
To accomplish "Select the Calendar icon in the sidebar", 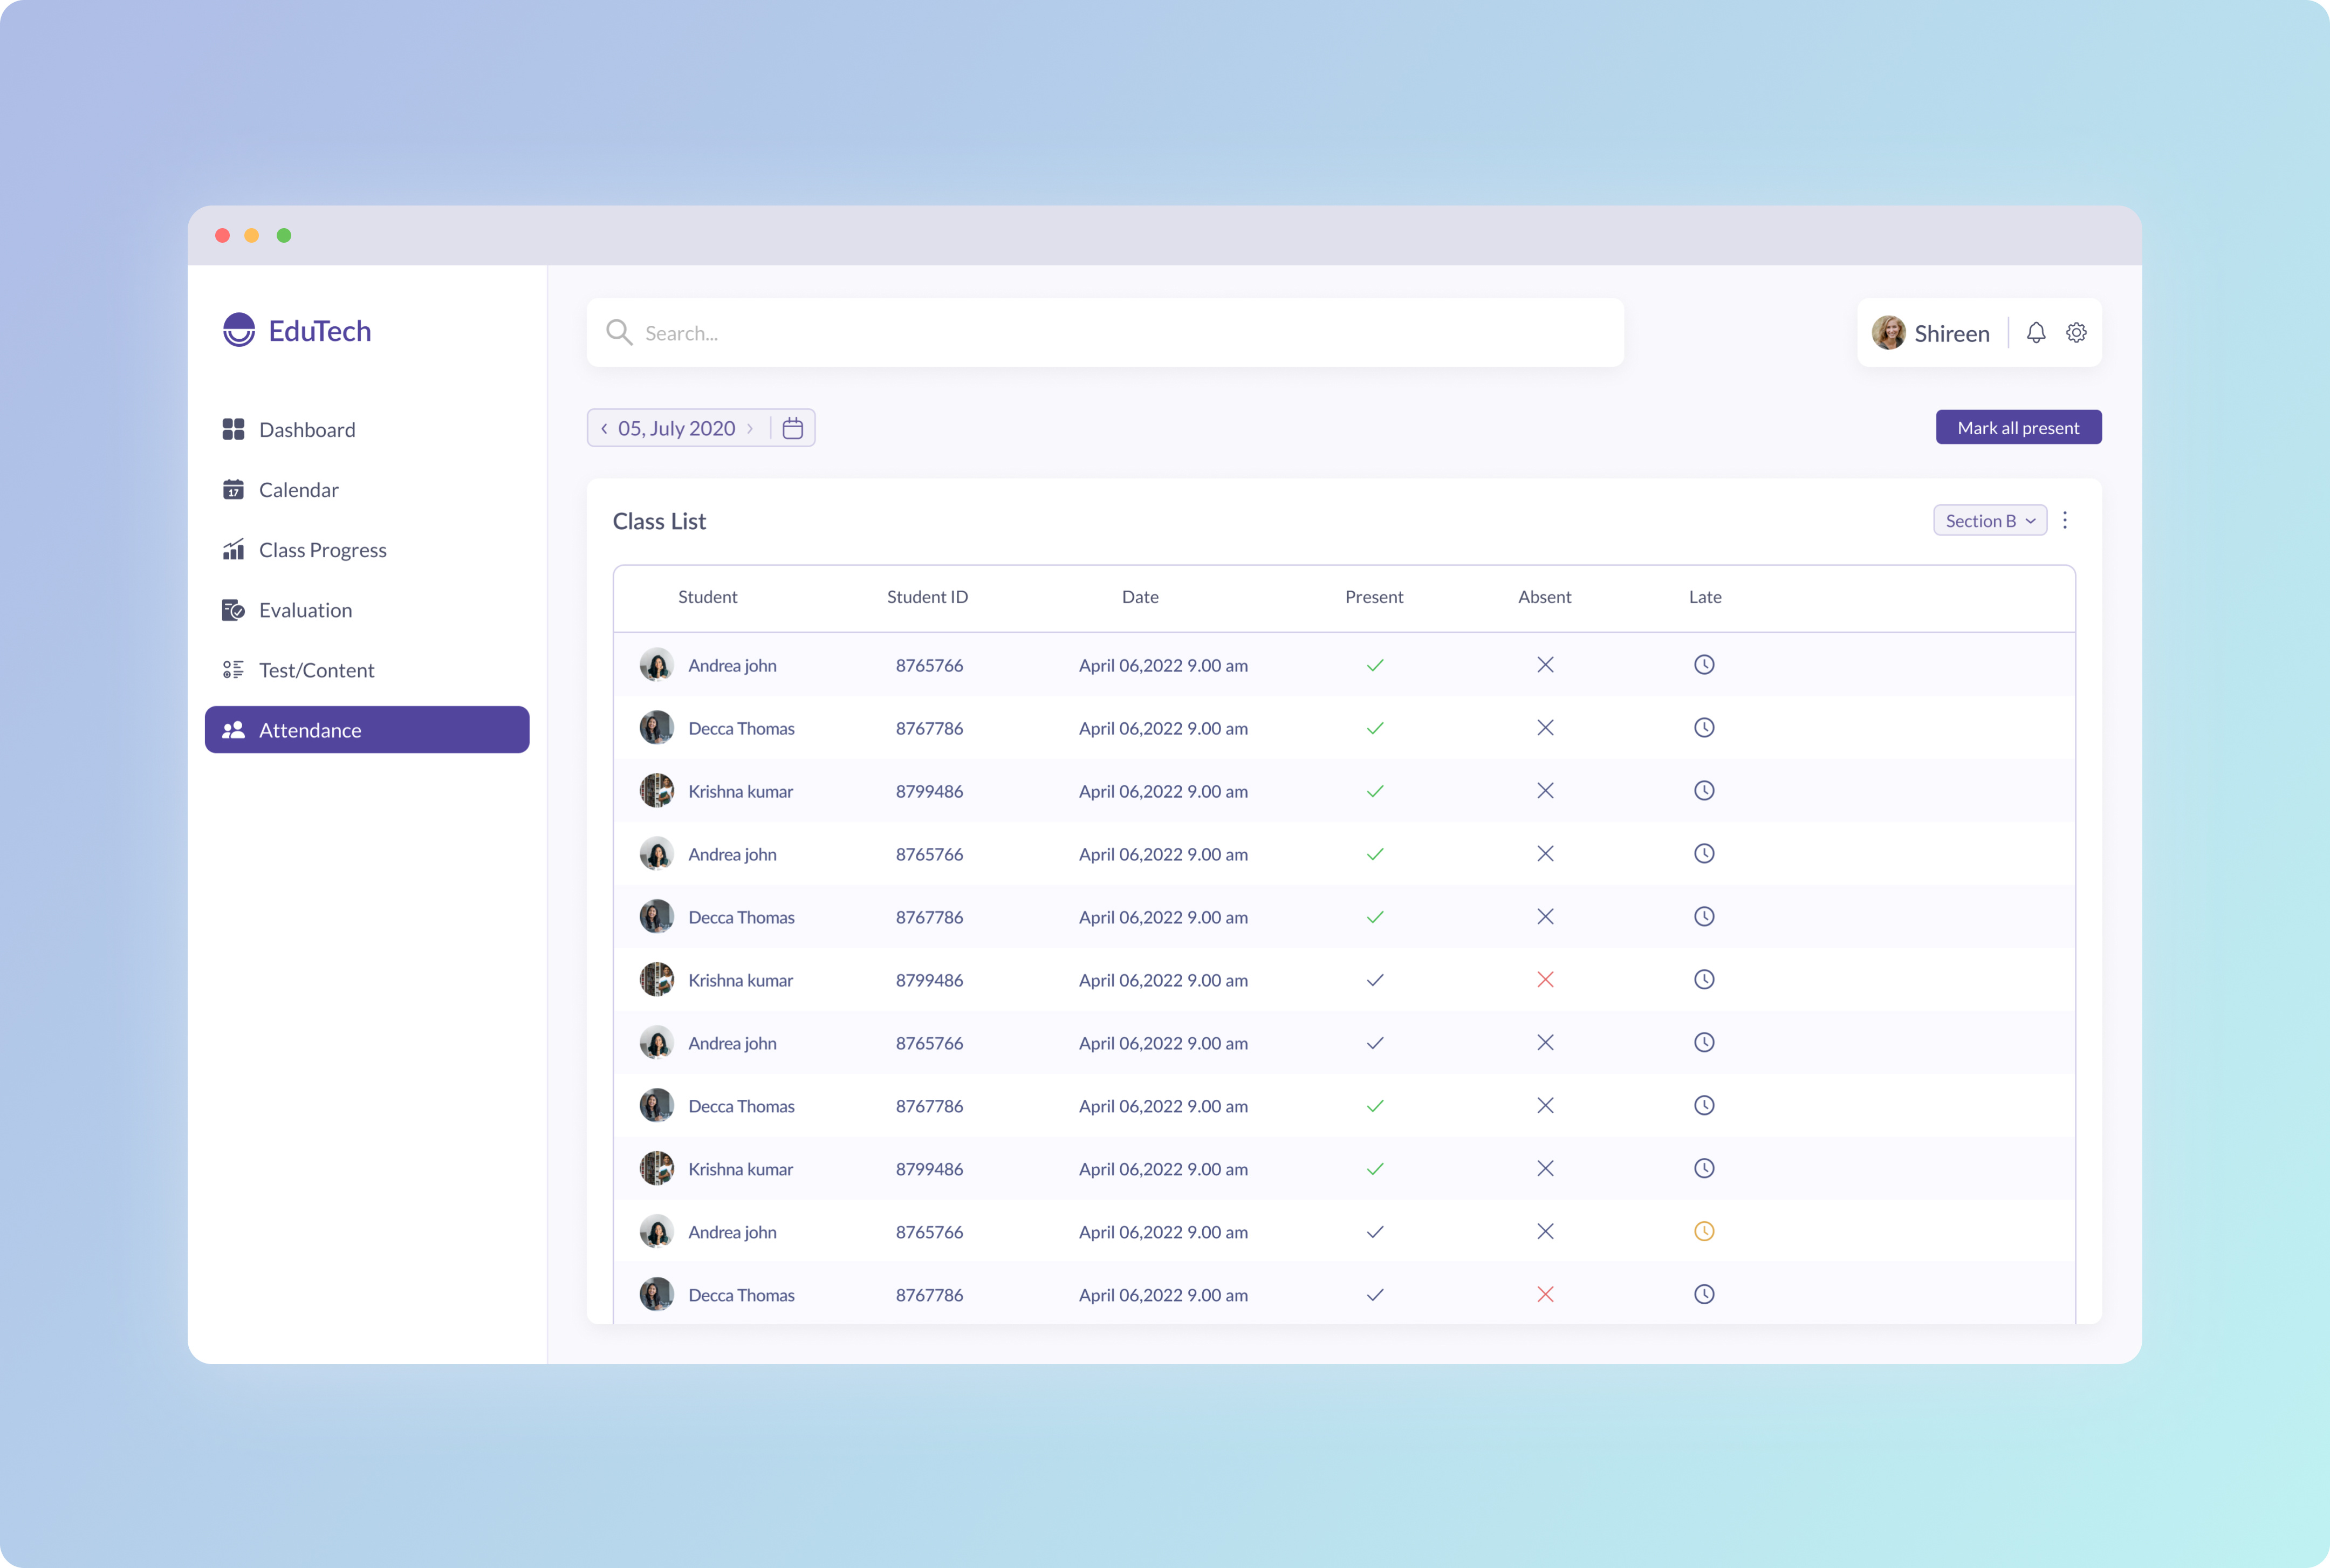I will [234, 489].
